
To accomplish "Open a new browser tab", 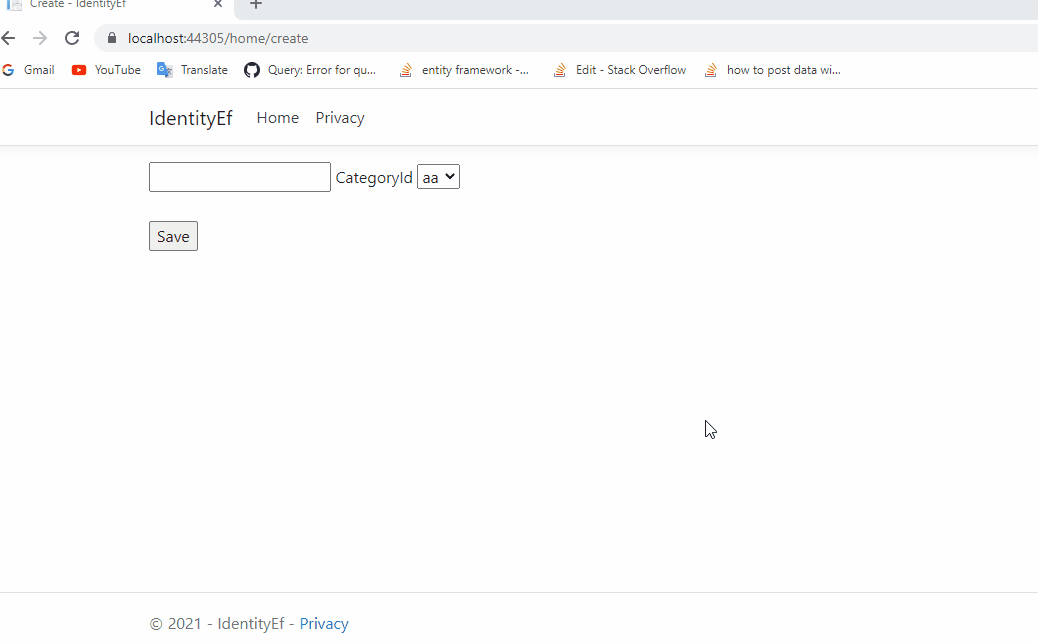I will (x=255, y=7).
